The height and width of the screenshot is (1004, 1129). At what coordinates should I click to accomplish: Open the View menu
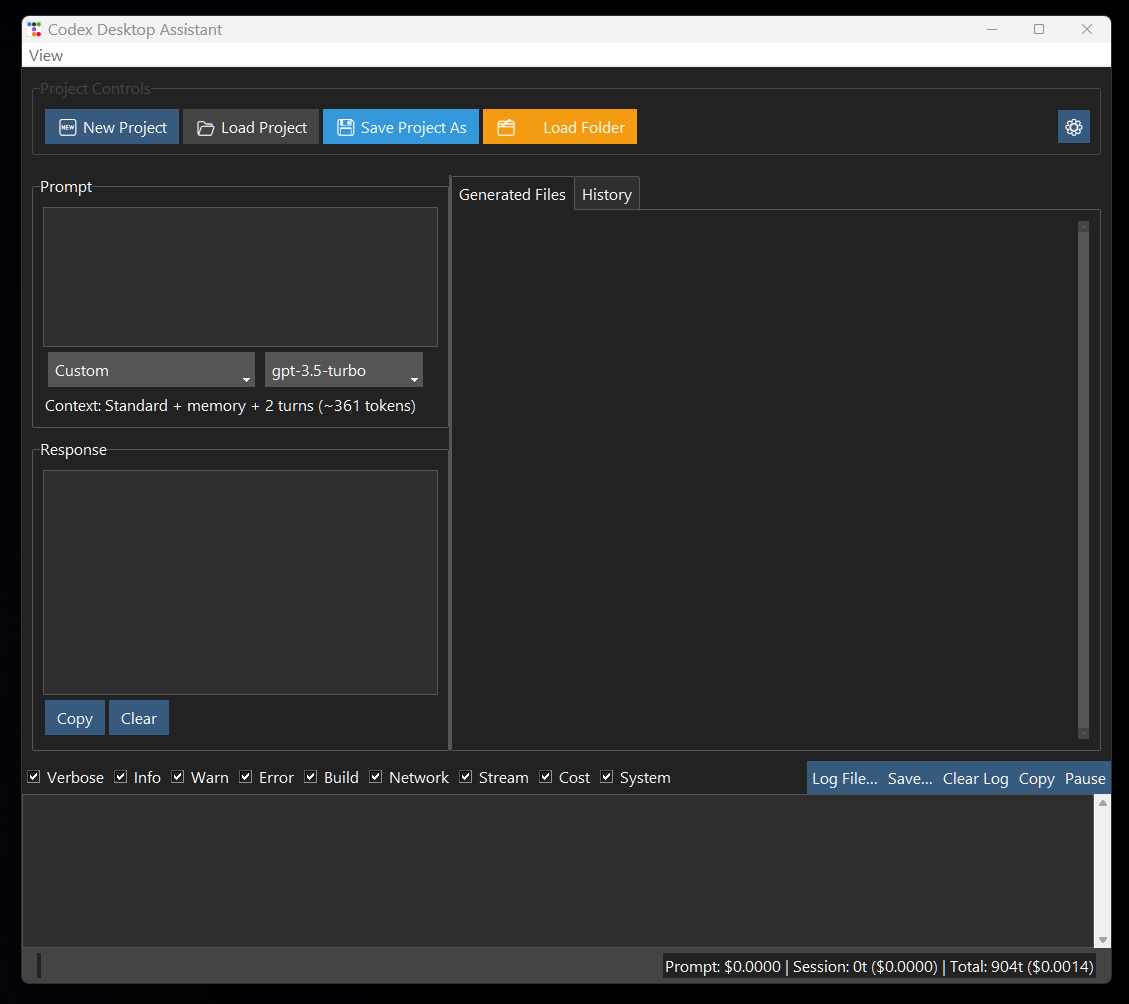tap(46, 56)
